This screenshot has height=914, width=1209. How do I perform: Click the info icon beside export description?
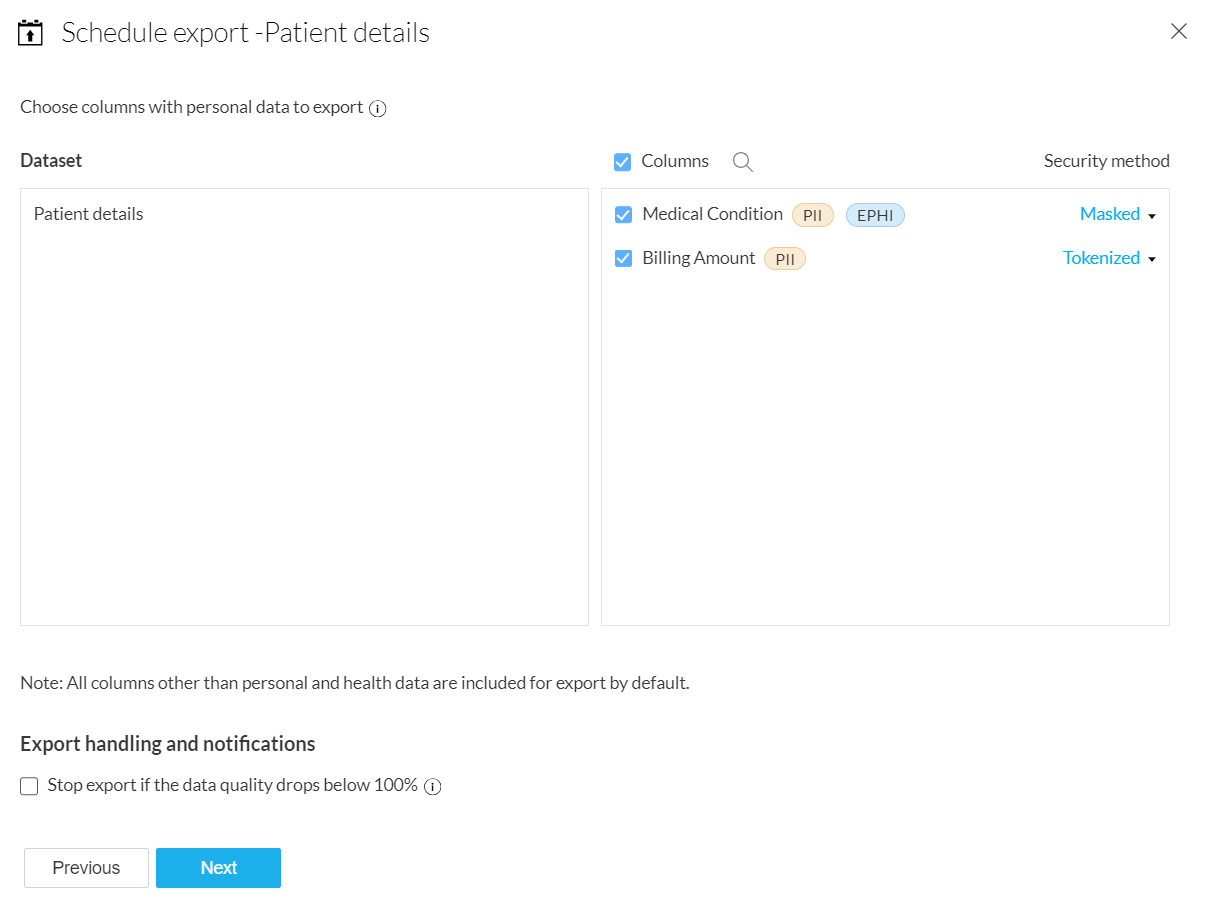tap(378, 109)
